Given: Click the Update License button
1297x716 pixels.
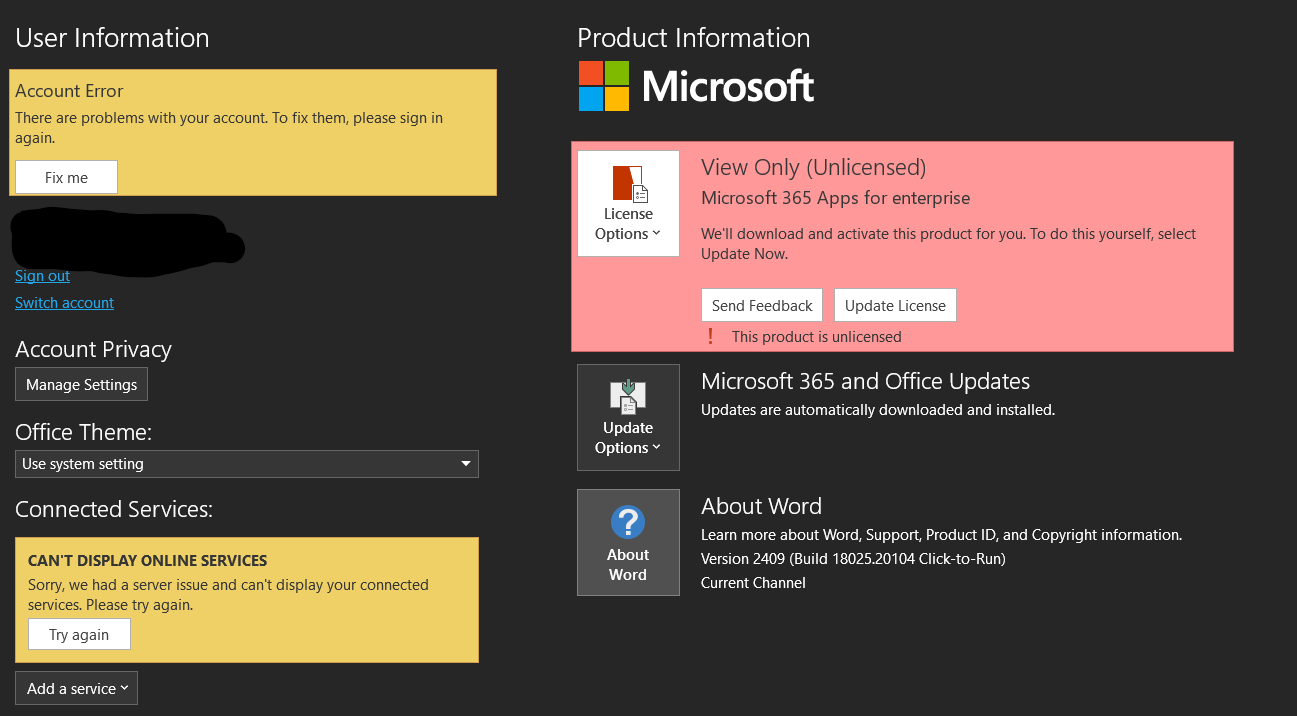Looking at the screenshot, I should coord(895,305).
